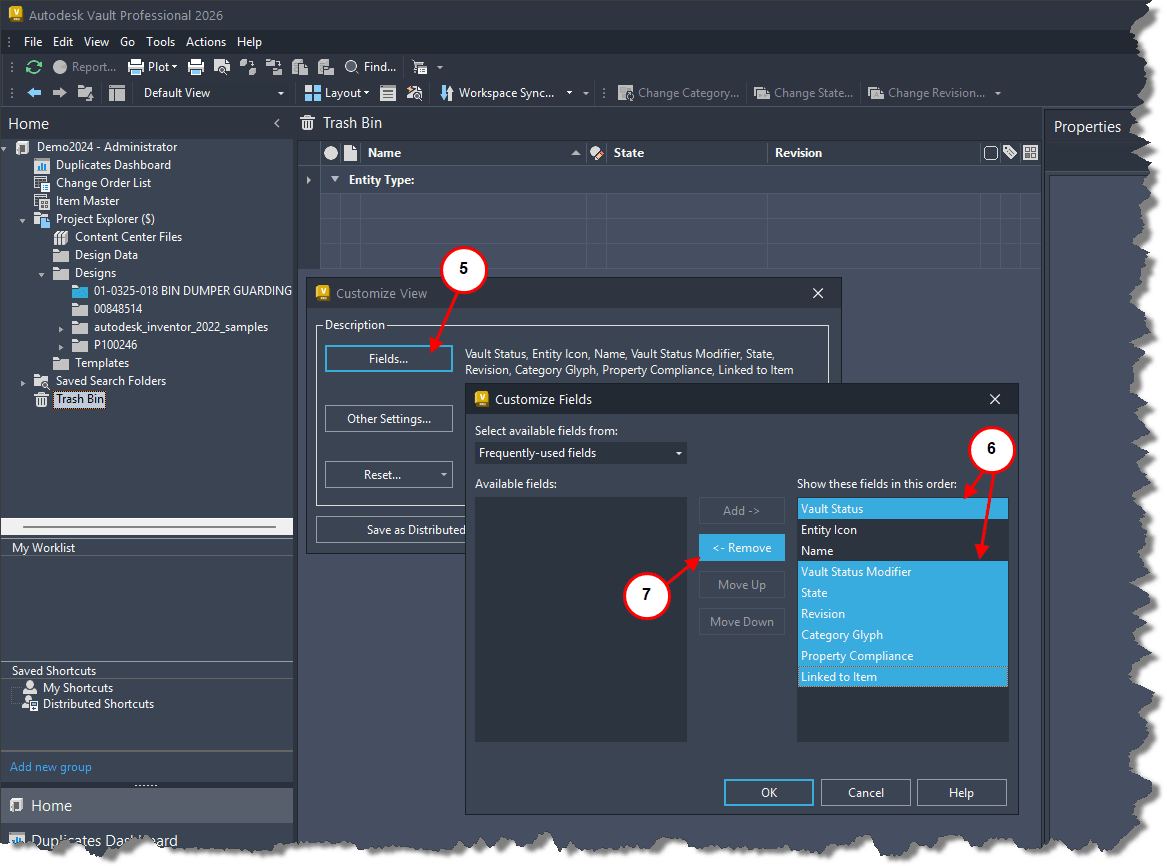Select Vault Status in the field list
Screen dimensions: 1167x866
point(903,509)
